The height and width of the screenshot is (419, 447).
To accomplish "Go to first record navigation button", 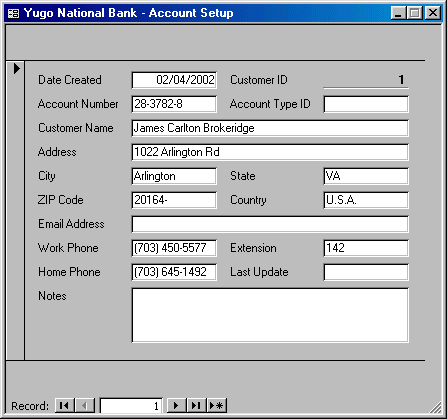I will (64, 405).
